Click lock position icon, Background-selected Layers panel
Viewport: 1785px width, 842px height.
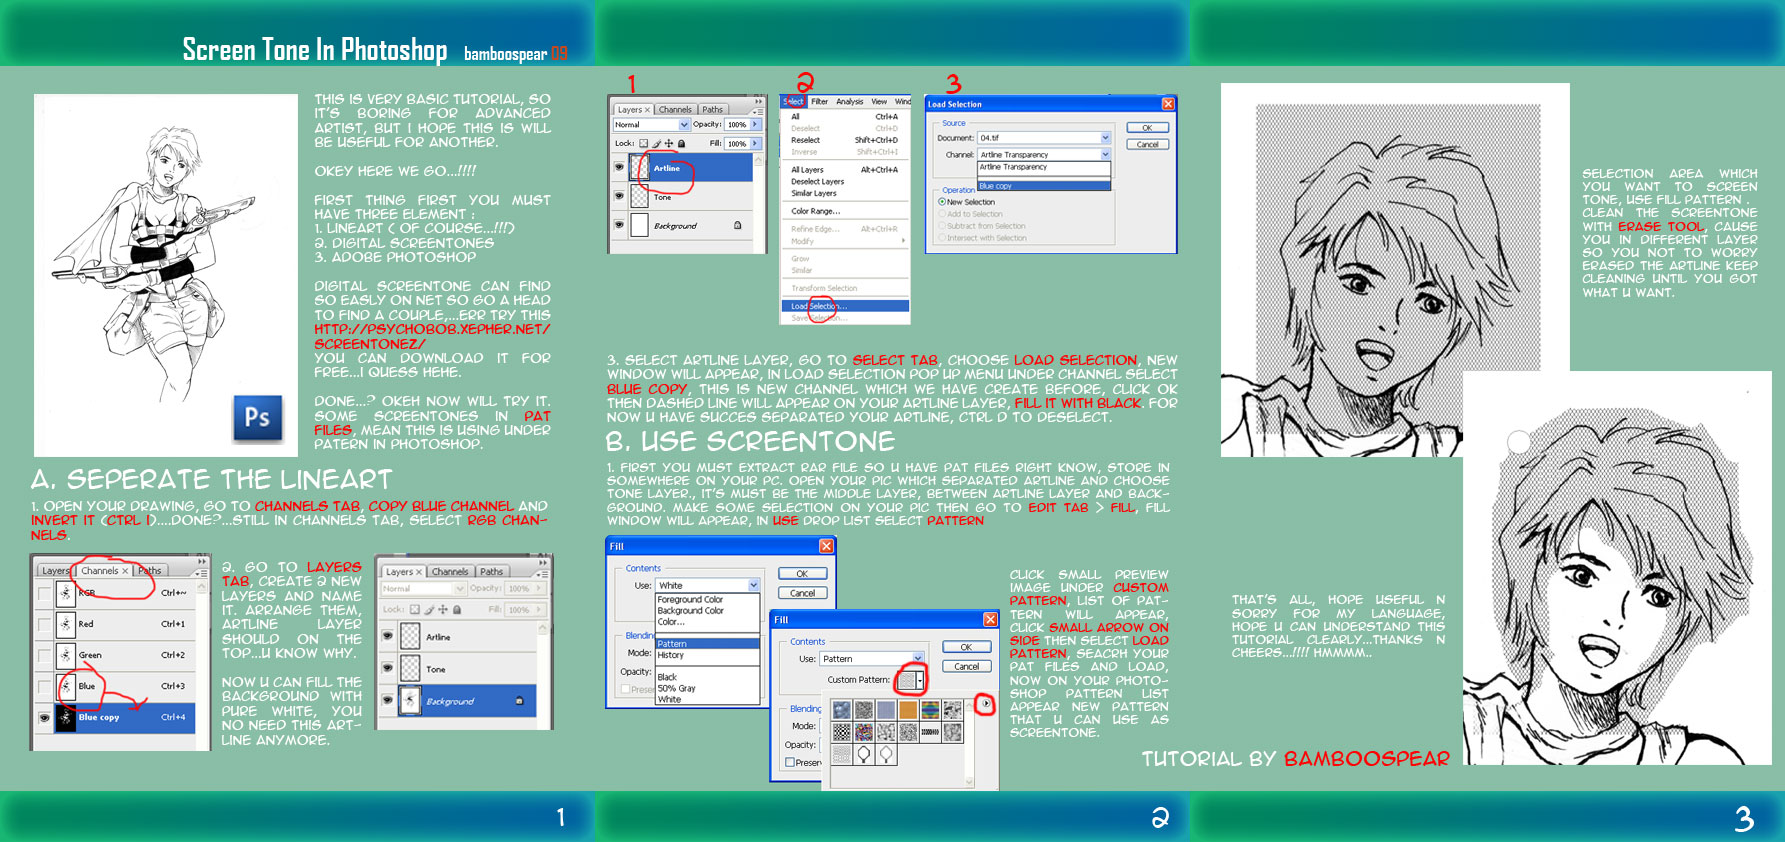pos(443,609)
